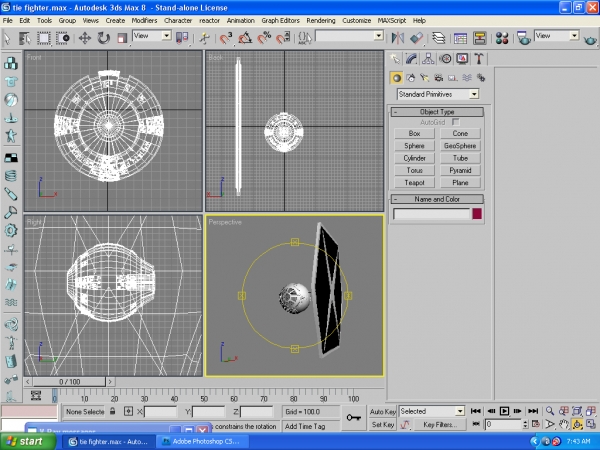Select the Helpers category icon
The height and width of the screenshot is (450, 600).
[x=453, y=78]
